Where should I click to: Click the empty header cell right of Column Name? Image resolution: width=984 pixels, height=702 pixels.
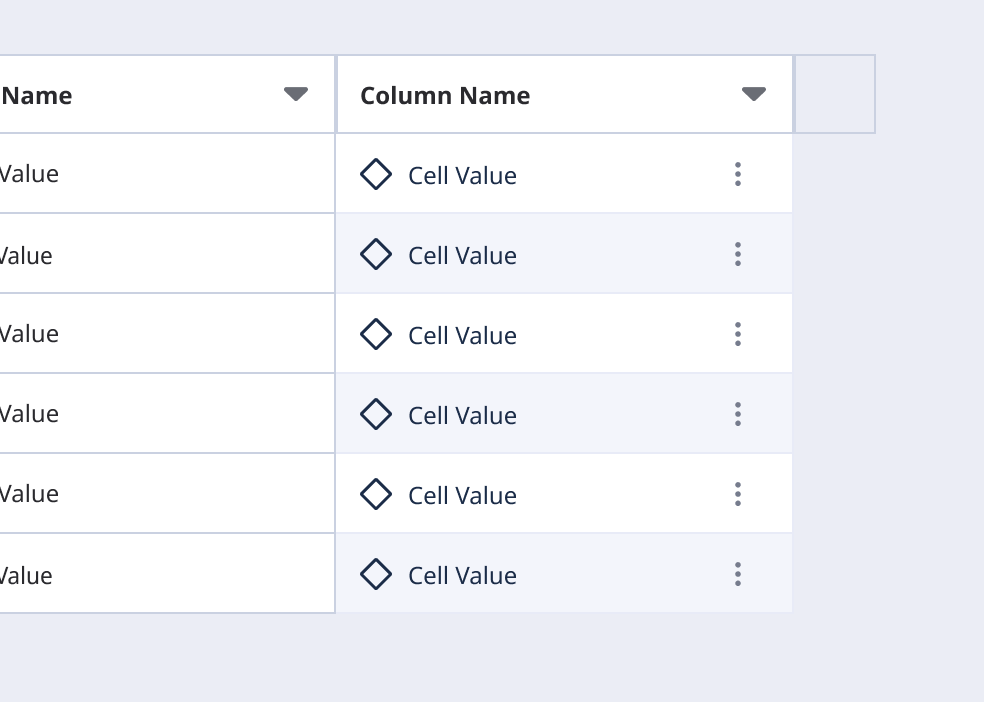tap(834, 94)
